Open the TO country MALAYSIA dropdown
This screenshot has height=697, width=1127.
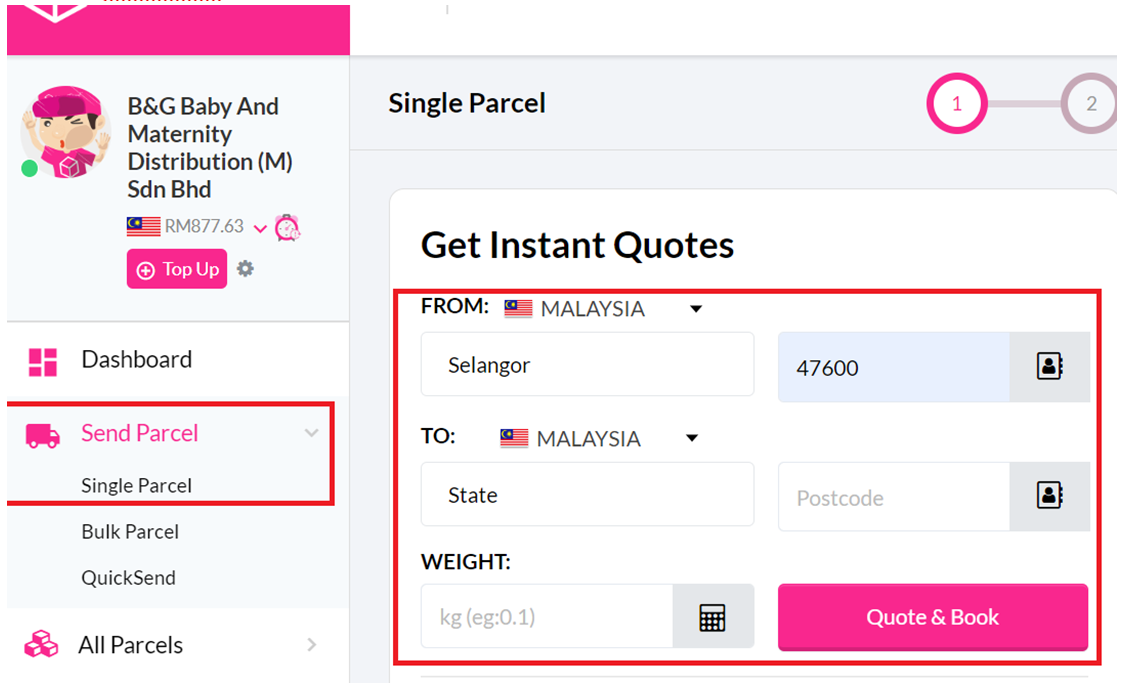click(x=691, y=438)
